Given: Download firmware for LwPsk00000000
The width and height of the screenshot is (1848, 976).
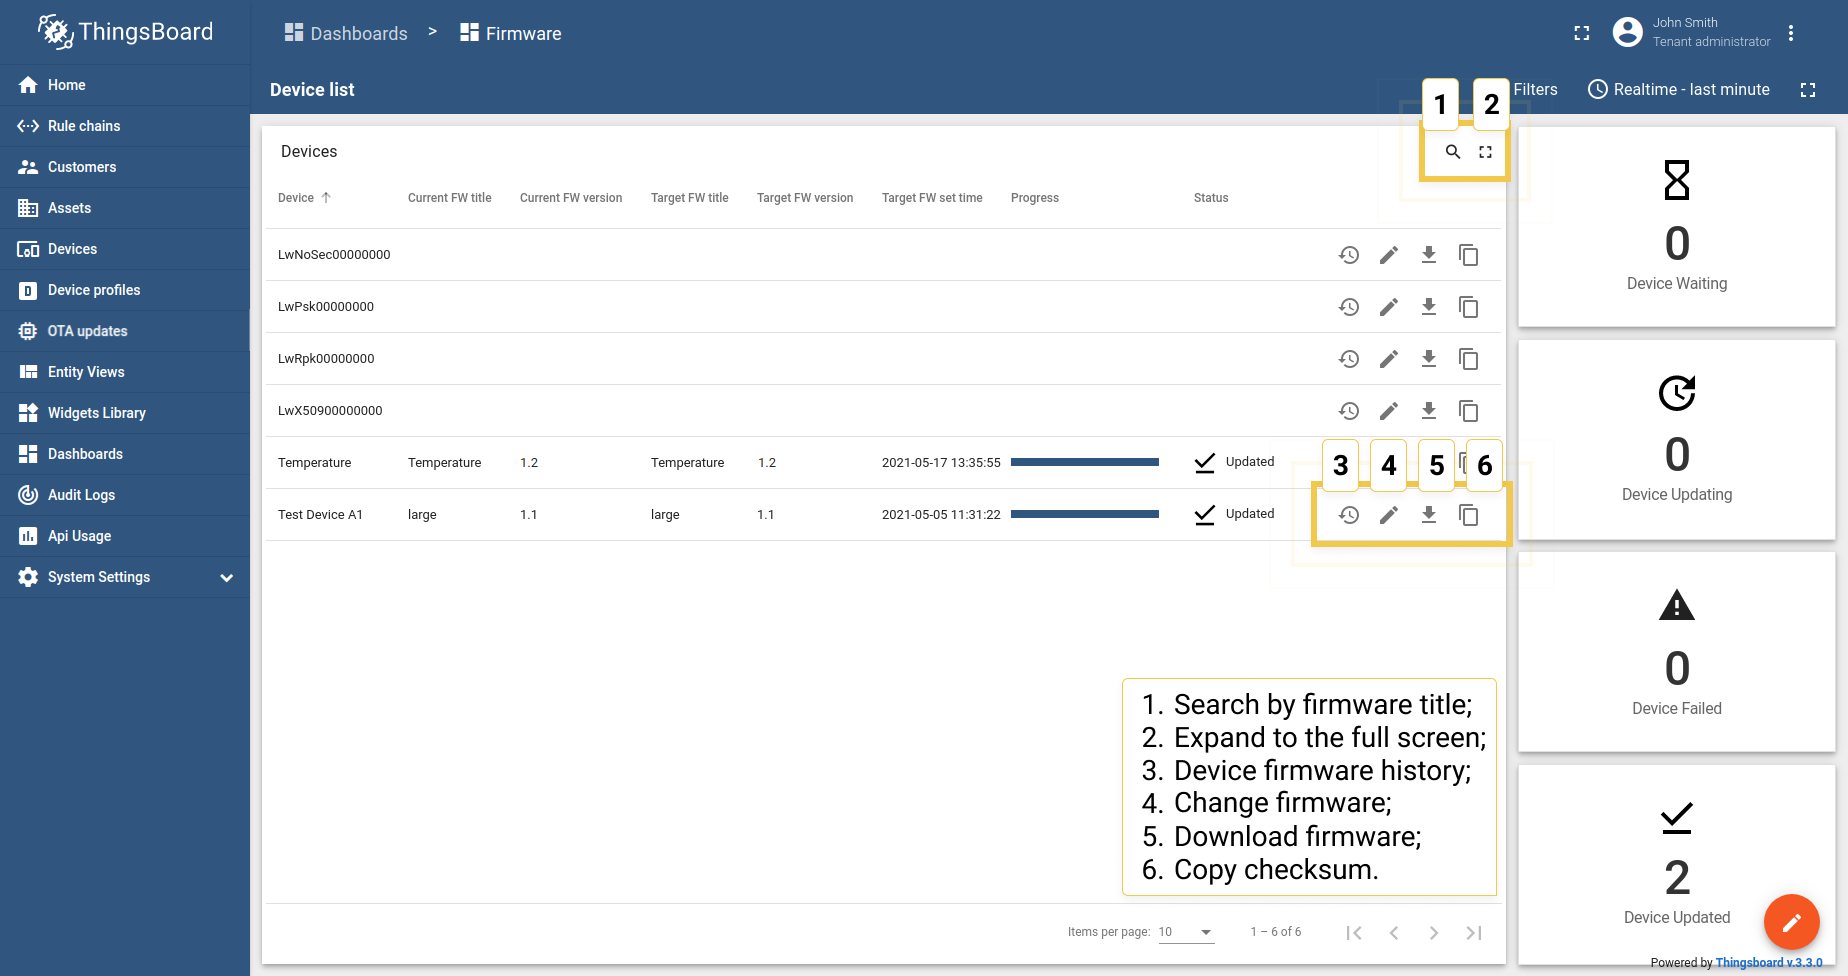Looking at the screenshot, I should click(x=1428, y=306).
